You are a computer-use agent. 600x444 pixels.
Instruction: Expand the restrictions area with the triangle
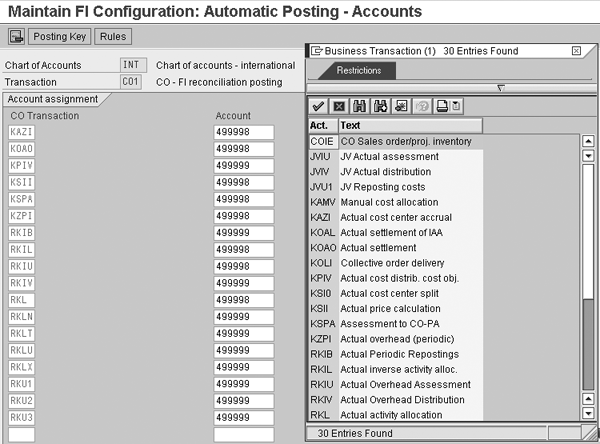click(501, 88)
